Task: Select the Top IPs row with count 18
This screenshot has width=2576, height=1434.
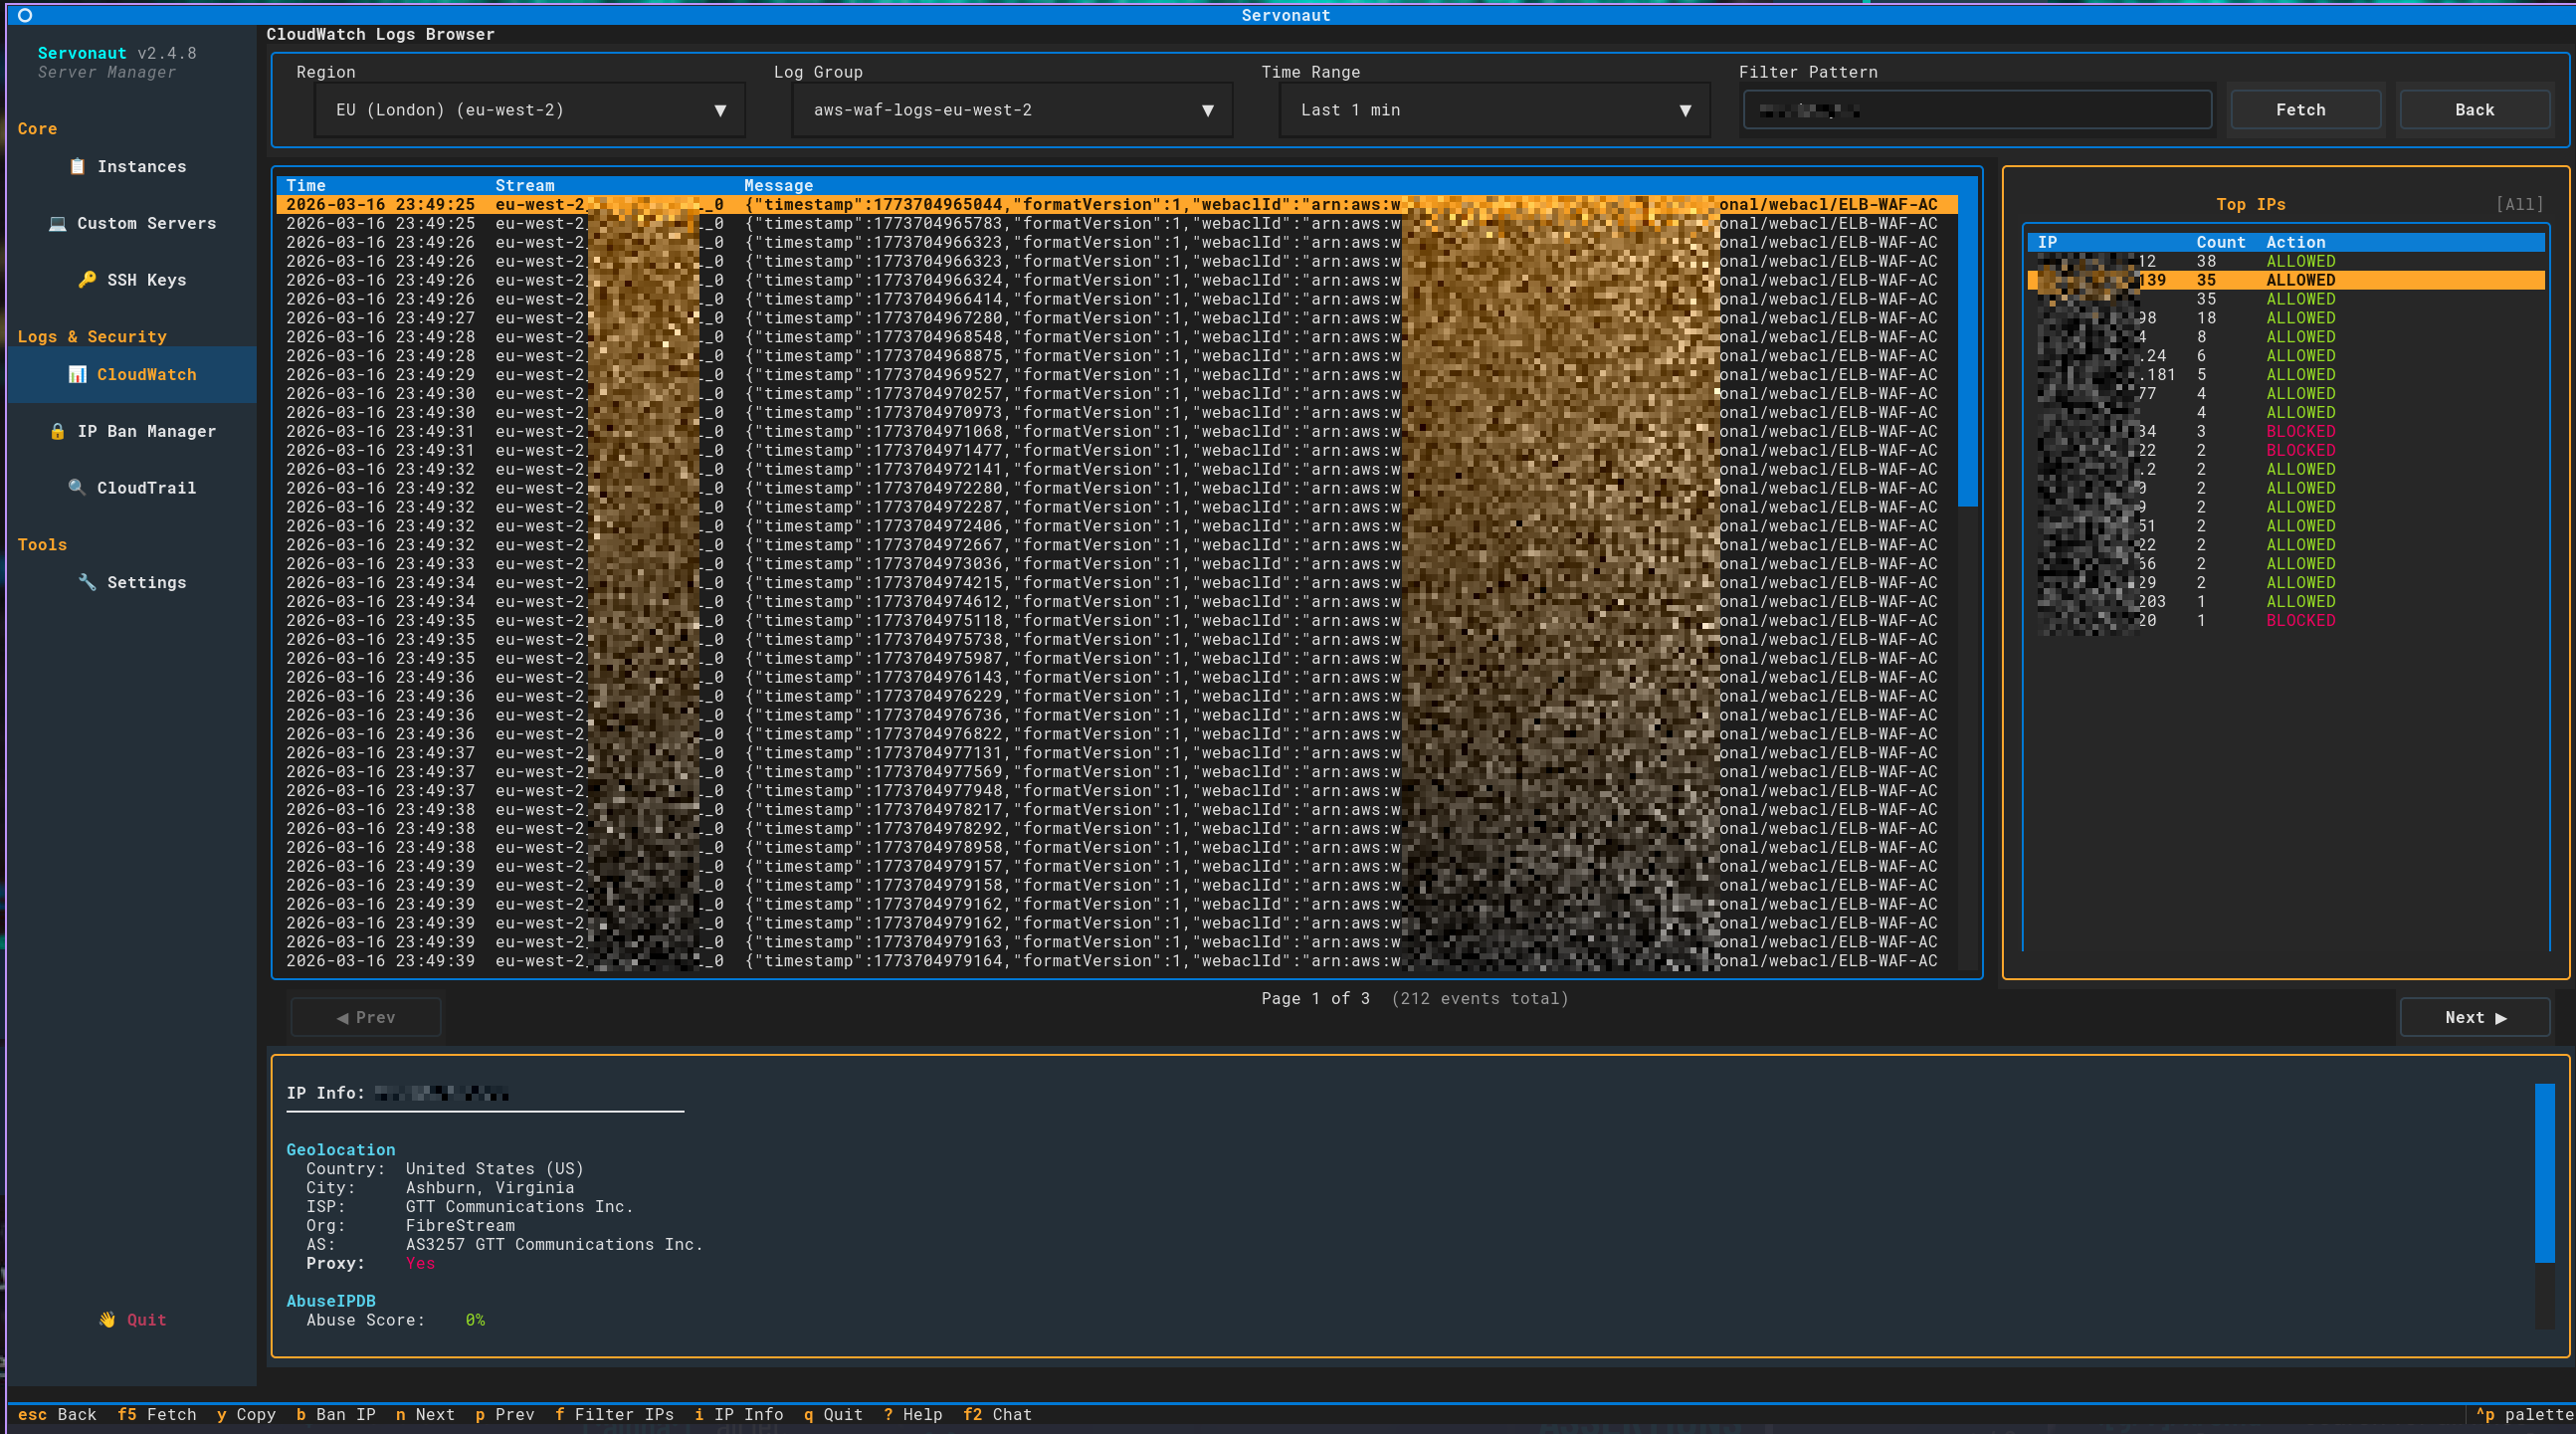Action: point(2286,318)
